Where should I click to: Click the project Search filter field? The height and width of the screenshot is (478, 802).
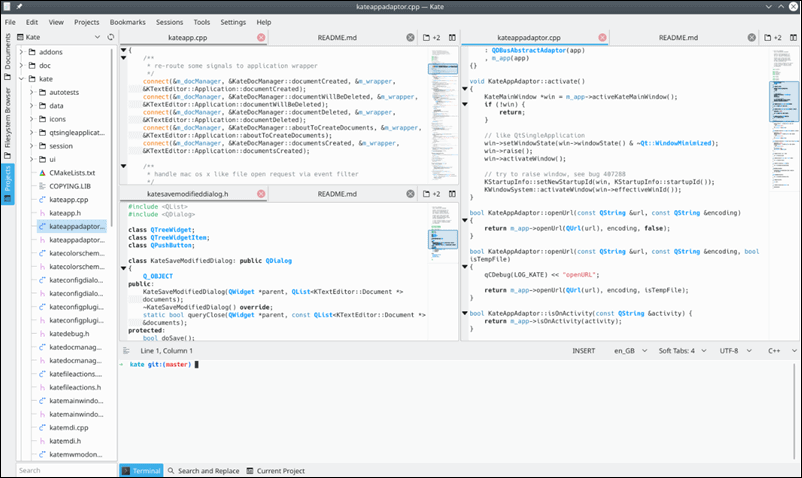66,470
